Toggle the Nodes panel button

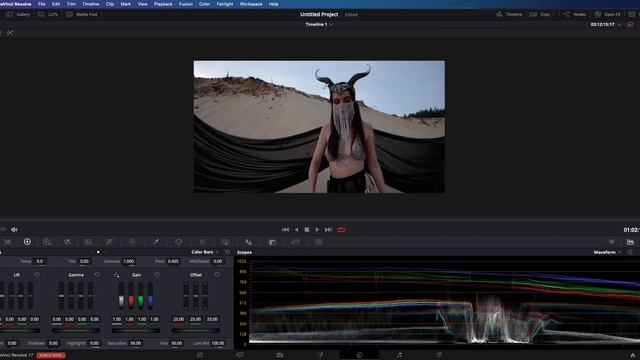point(574,14)
